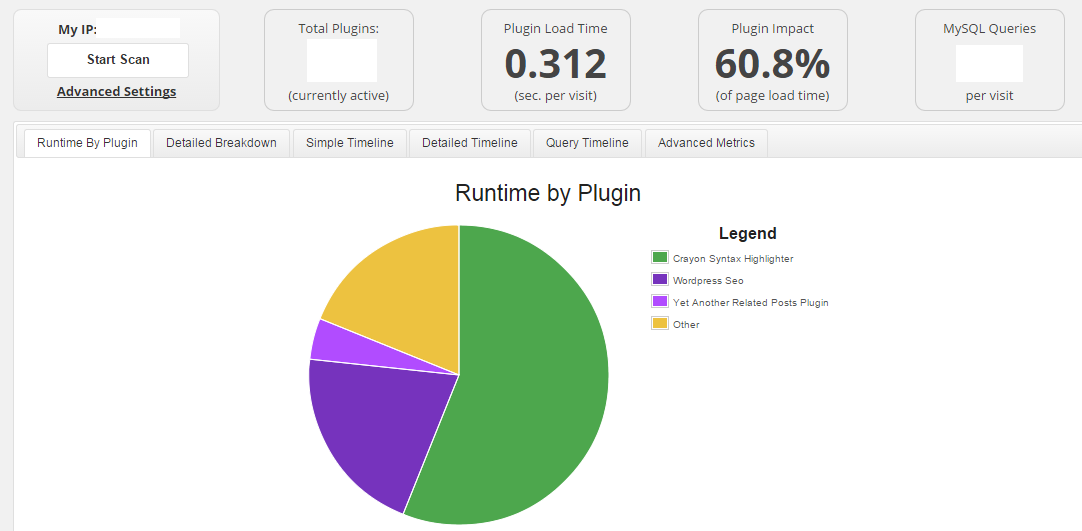Image resolution: width=1082 pixels, height=531 pixels.
Task: Click the Total Plugins count box
Action: coord(341,61)
